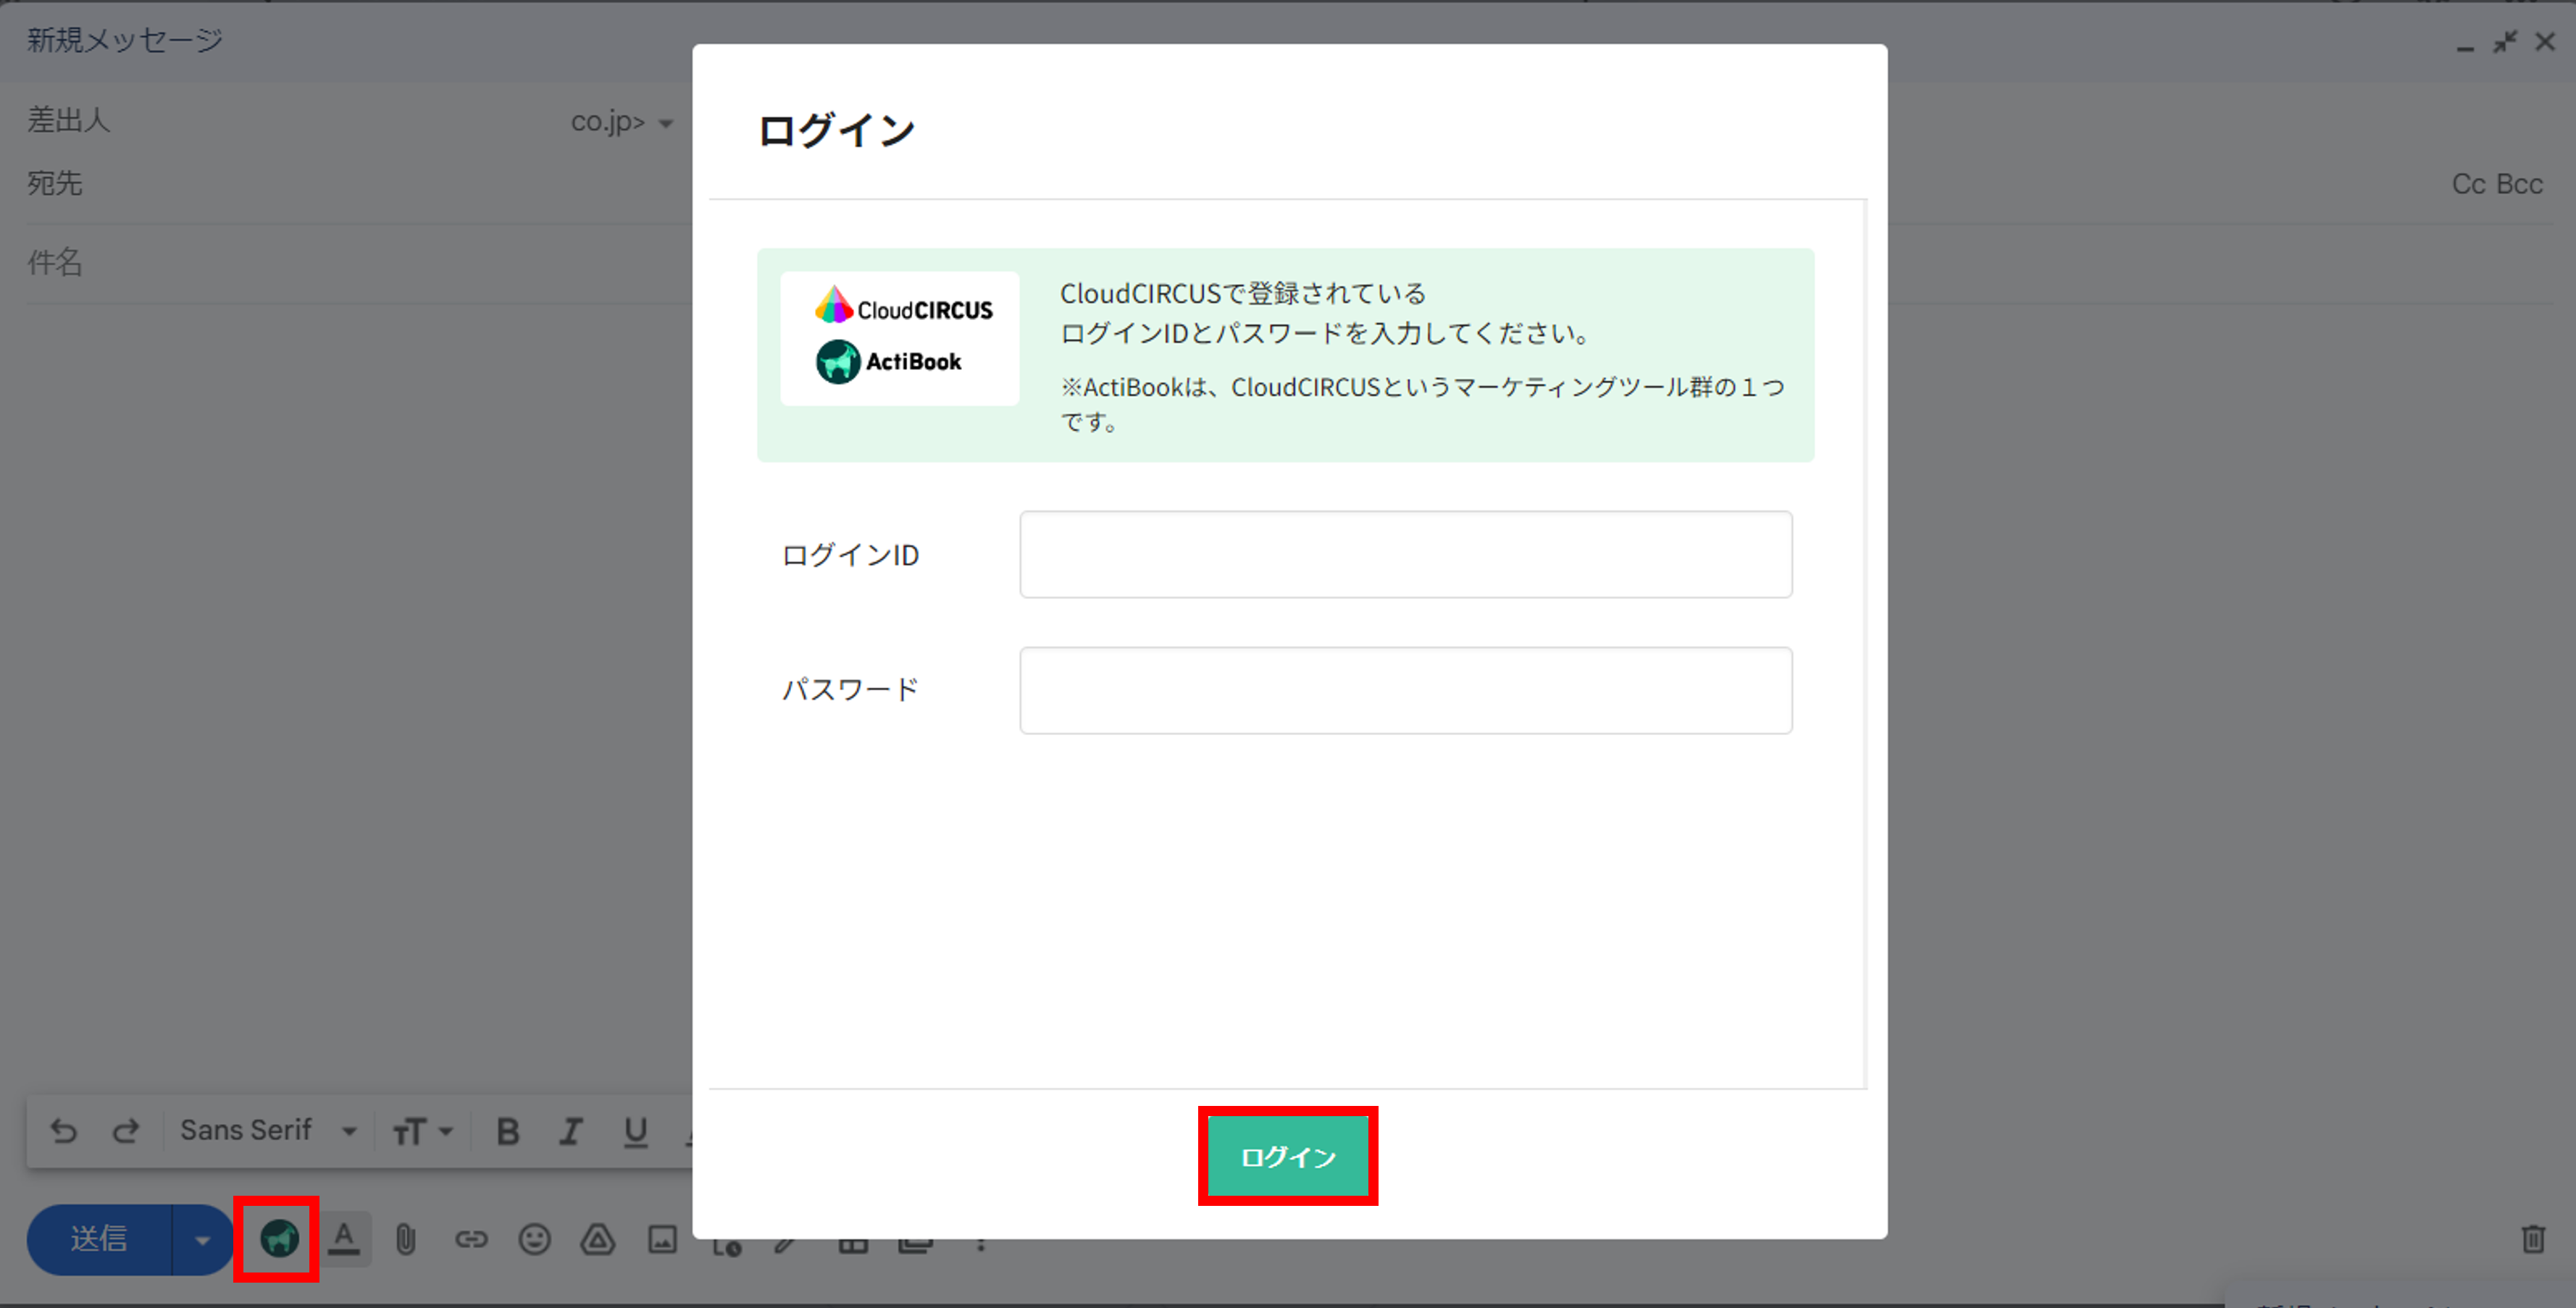Click the attach files paperclip icon
Screen dimensions: 2576x1308
click(405, 1240)
